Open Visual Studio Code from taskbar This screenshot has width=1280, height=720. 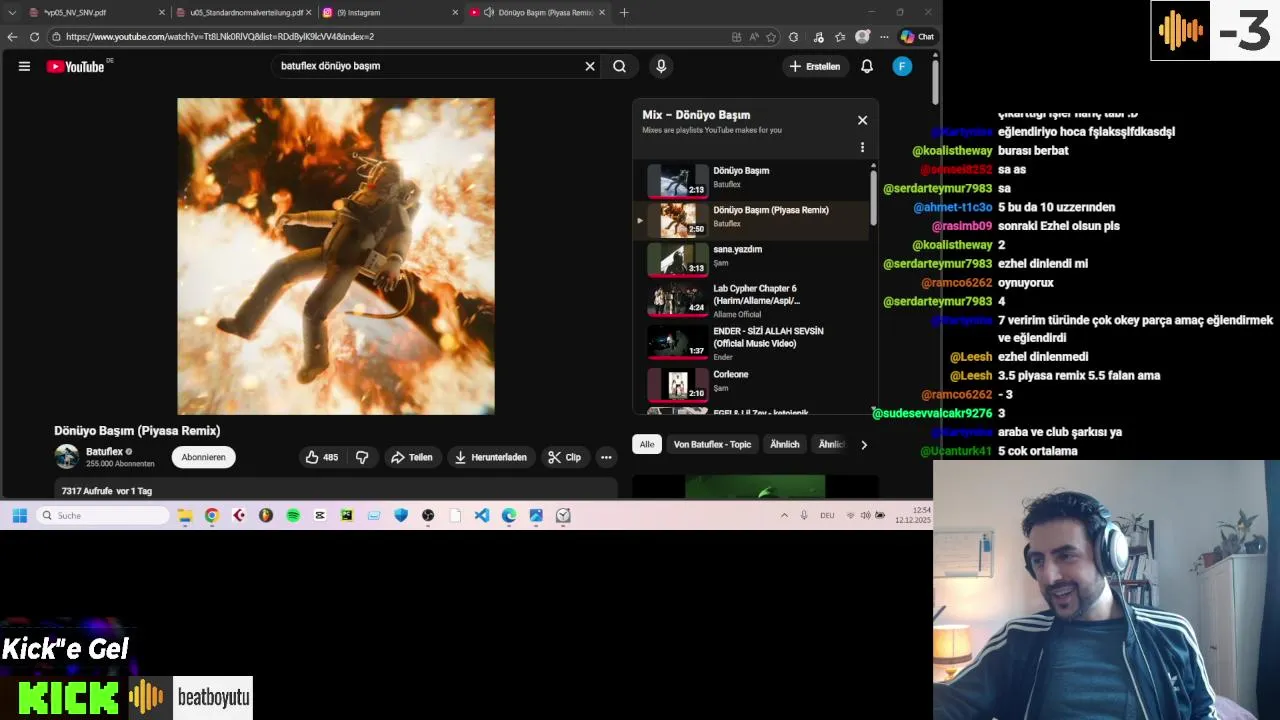tap(482, 515)
